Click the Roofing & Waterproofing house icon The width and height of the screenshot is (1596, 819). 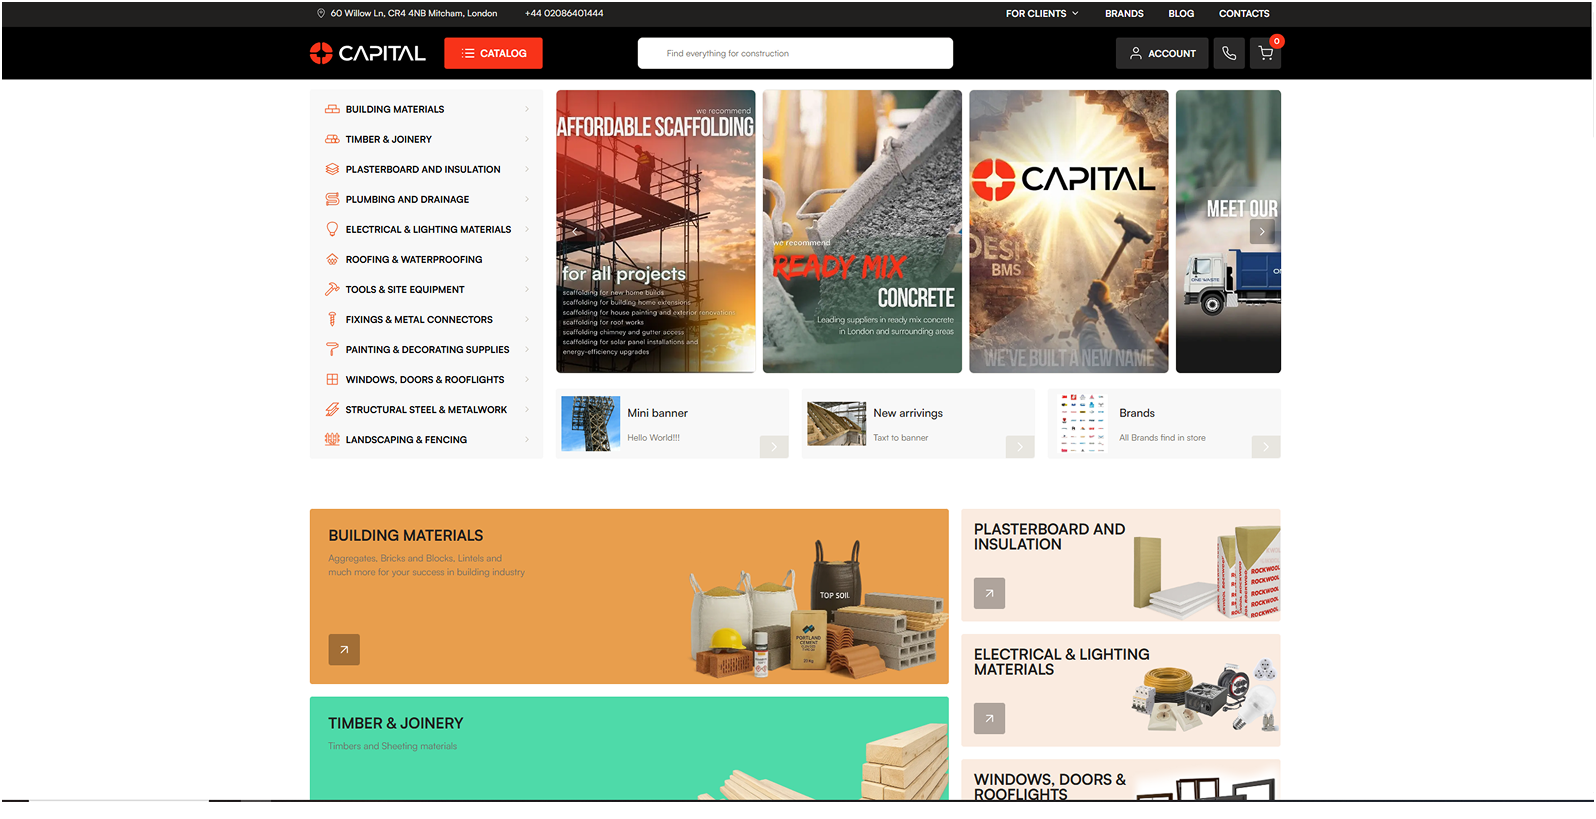332,259
